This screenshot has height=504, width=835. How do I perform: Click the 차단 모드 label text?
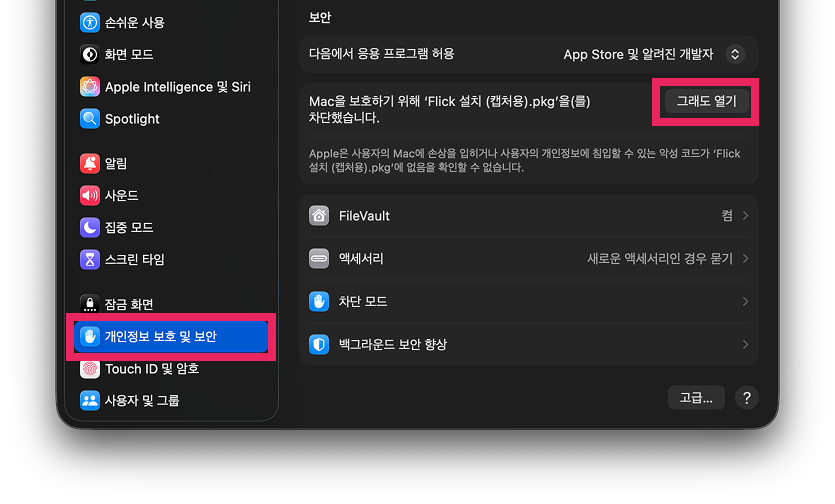[363, 302]
